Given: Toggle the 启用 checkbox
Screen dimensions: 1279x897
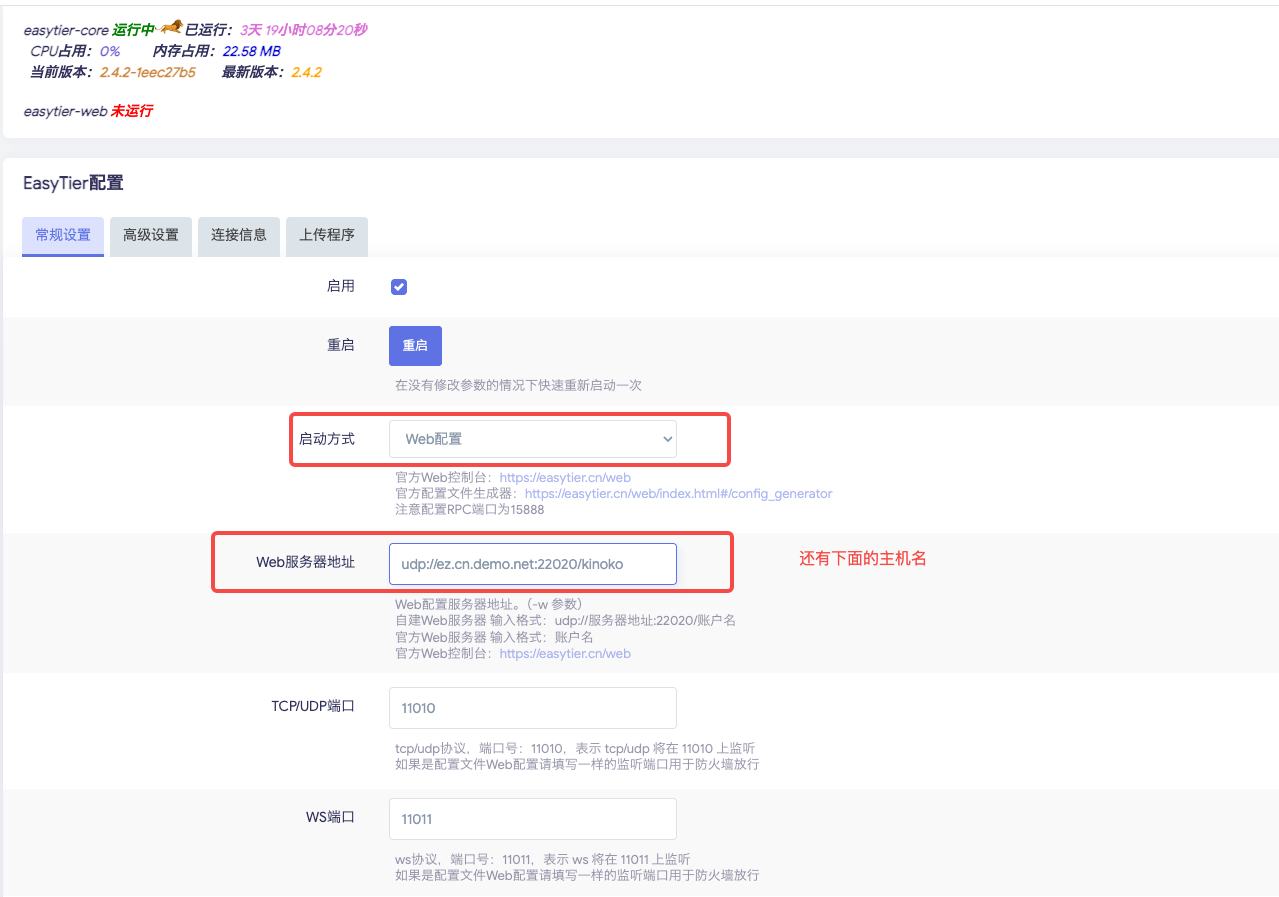Looking at the screenshot, I should click(399, 287).
